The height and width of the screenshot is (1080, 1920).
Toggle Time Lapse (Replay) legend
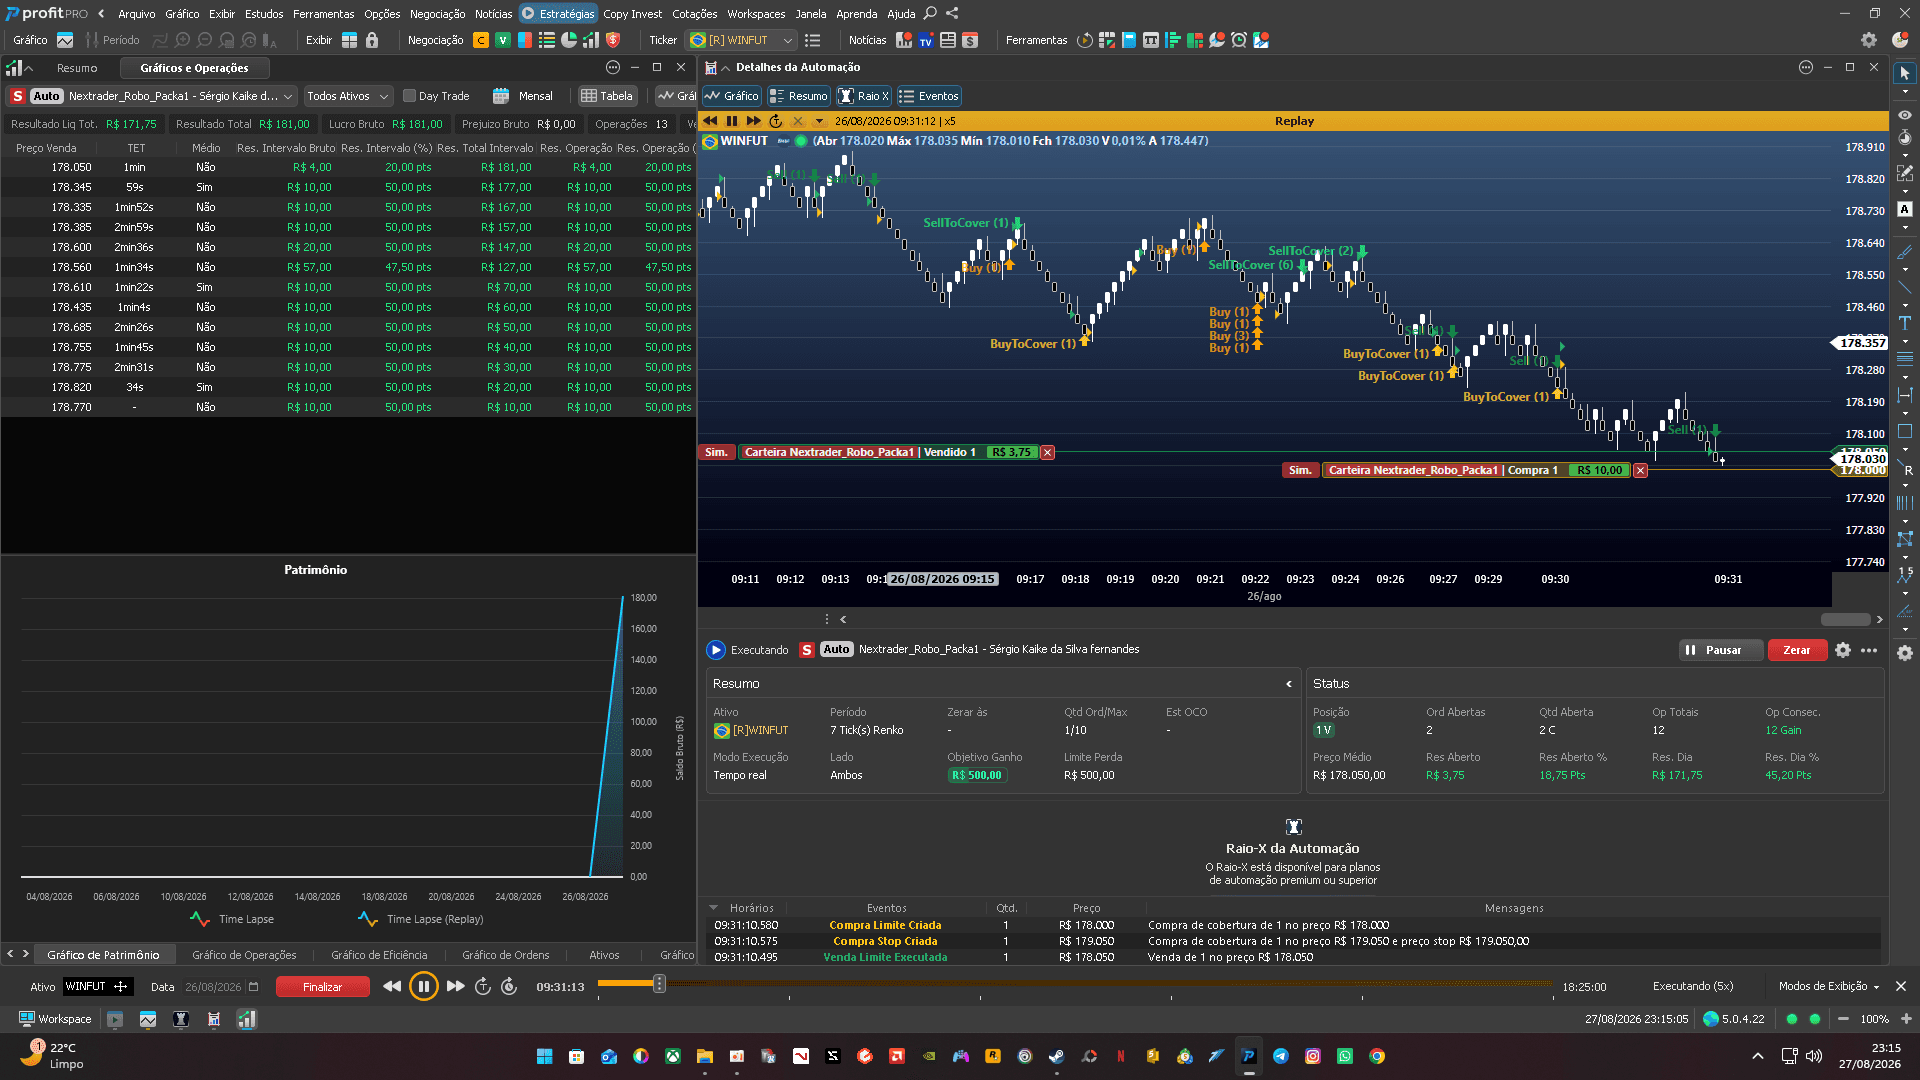[421, 919]
